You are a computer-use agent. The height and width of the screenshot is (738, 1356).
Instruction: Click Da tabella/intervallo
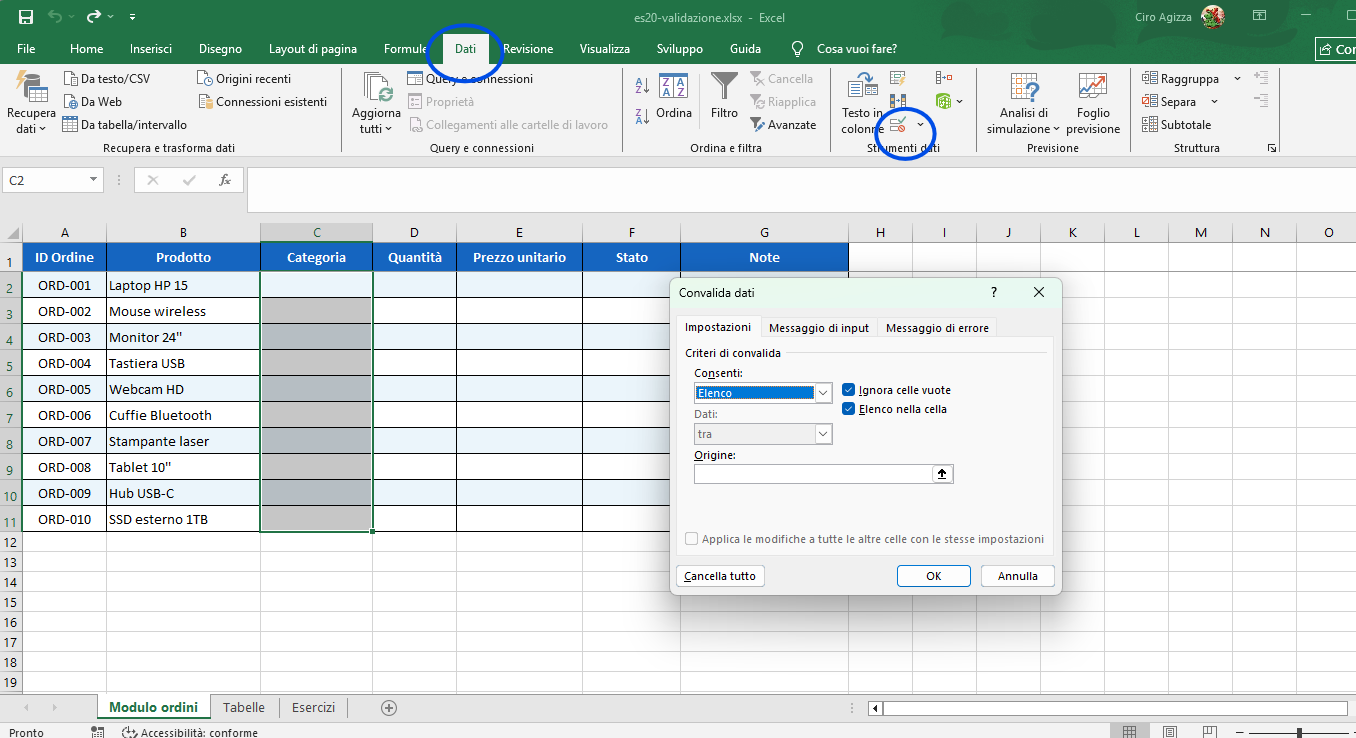(x=124, y=125)
